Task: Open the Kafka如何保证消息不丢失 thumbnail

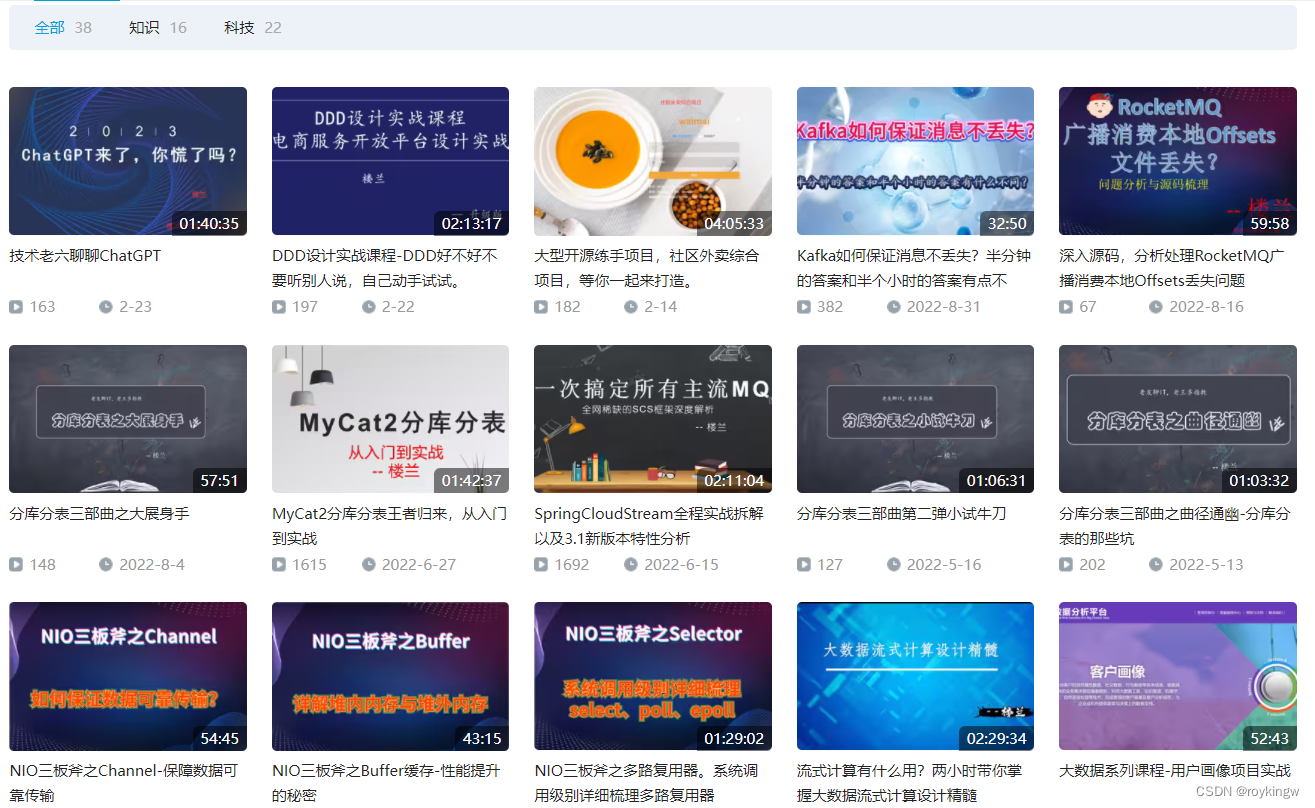Action: (915, 161)
